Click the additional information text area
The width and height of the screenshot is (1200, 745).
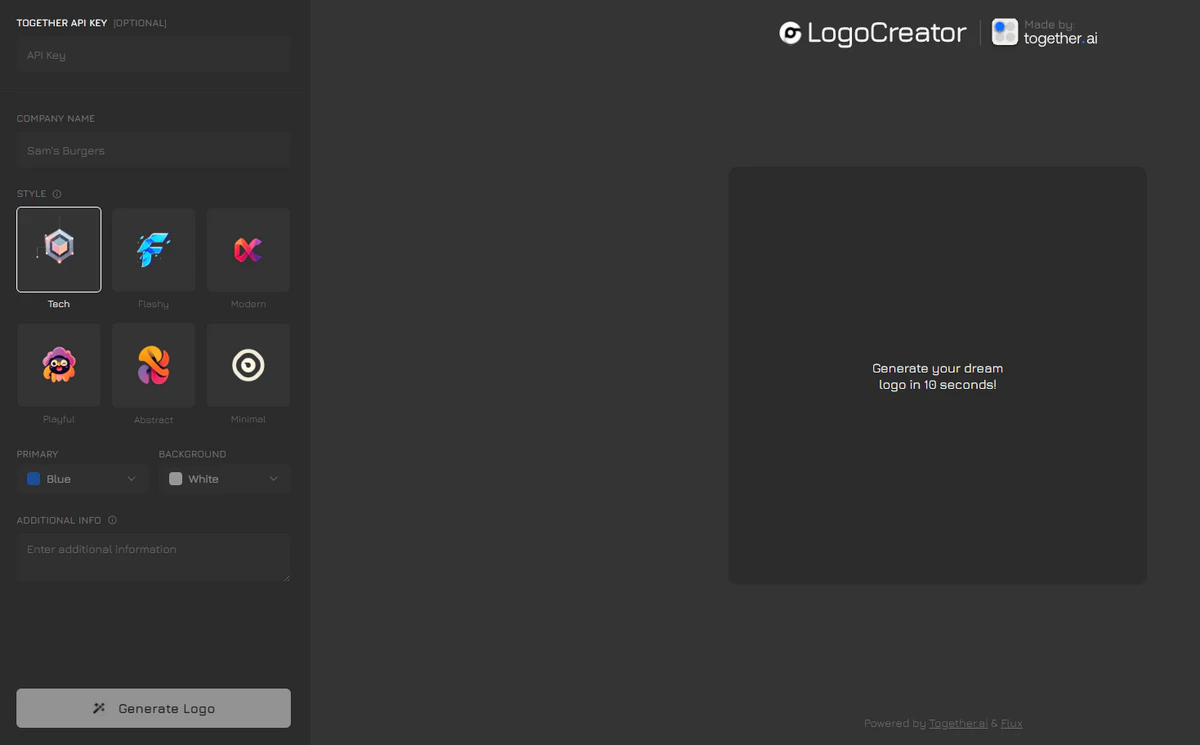click(x=153, y=557)
